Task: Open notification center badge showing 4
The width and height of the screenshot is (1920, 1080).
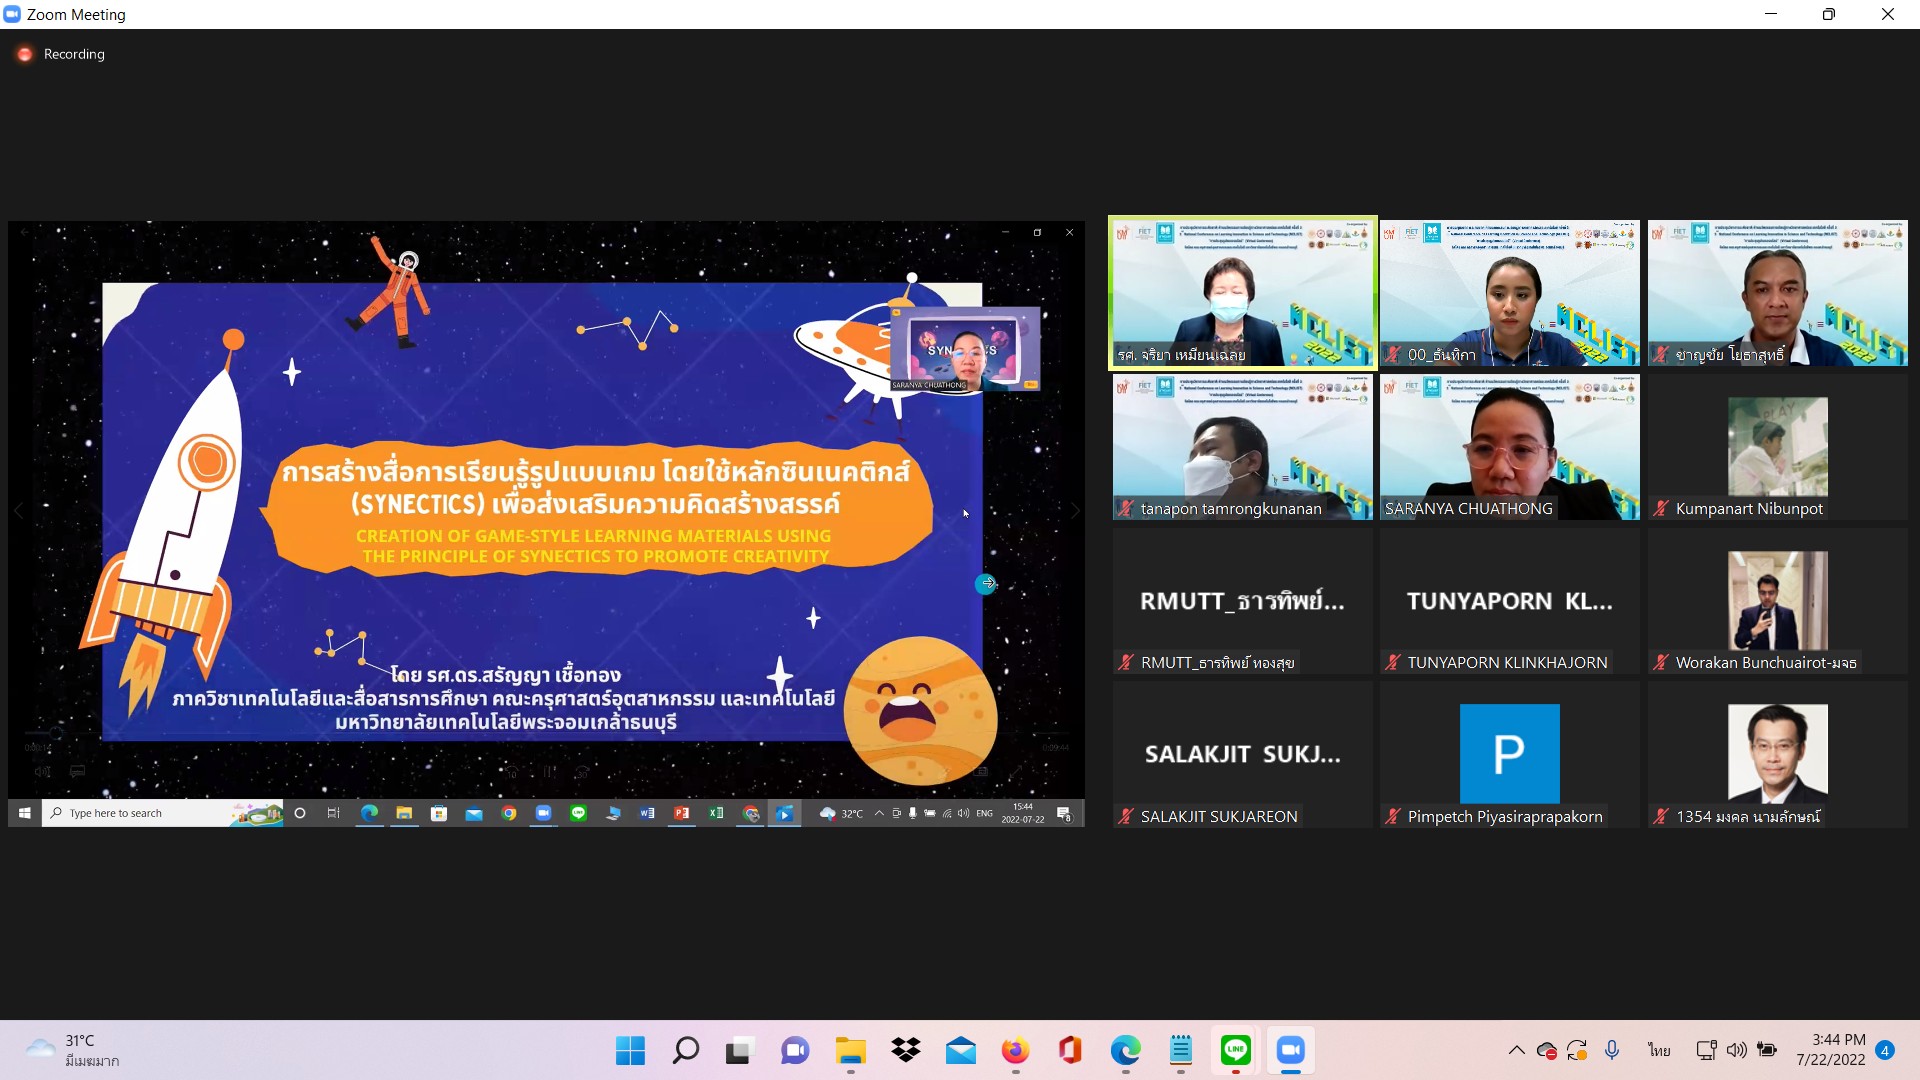Action: pyautogui.click(x=1885, y=1050)
